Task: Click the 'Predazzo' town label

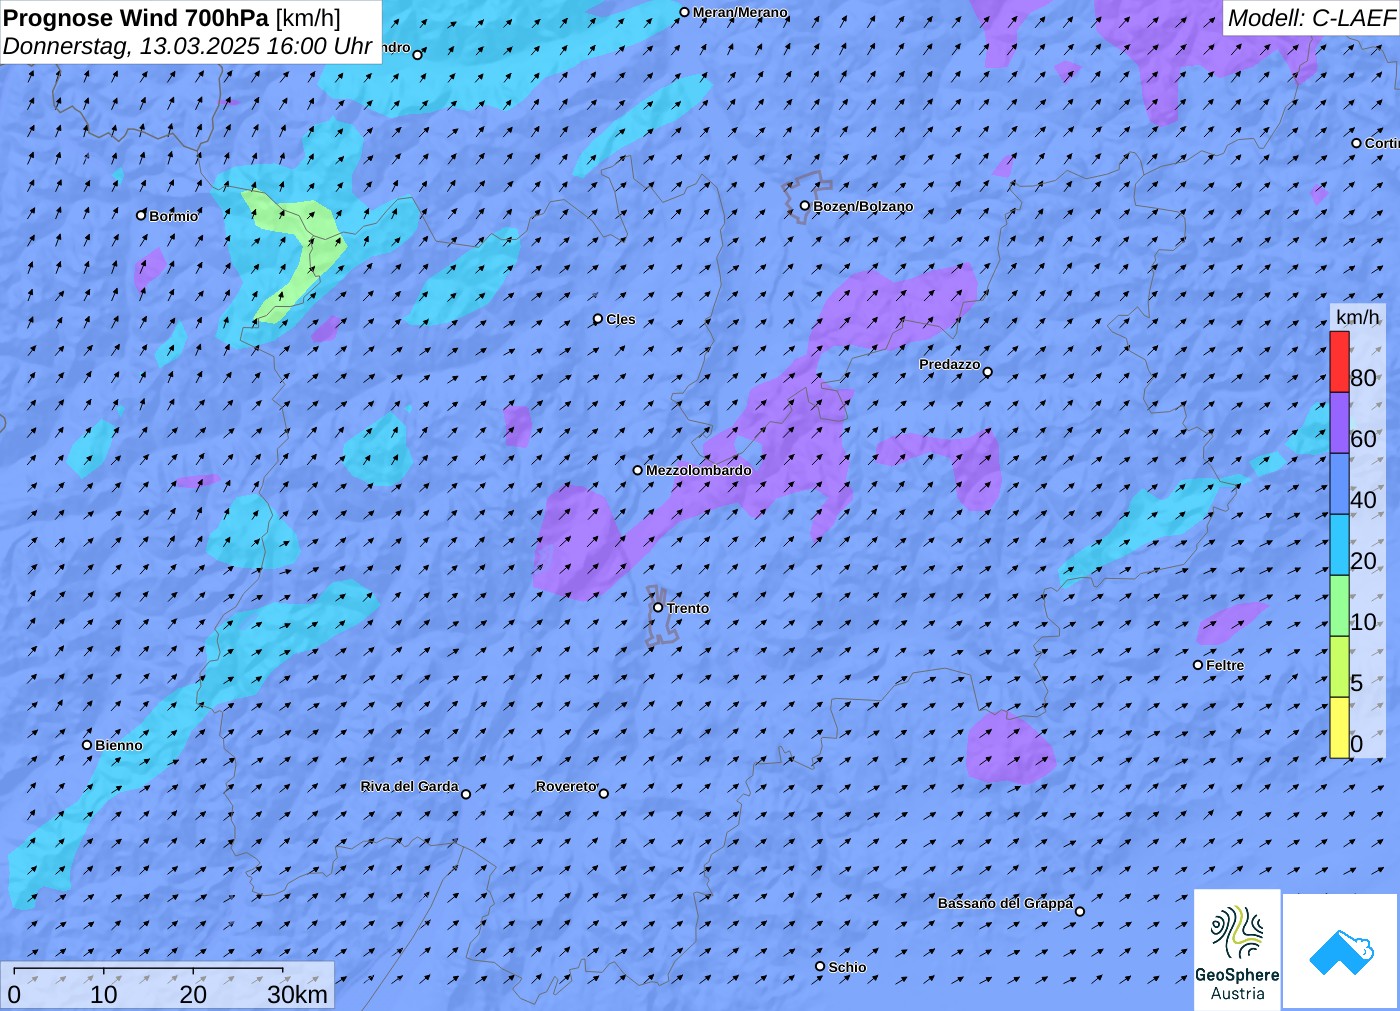Action: tap(950, 364)
